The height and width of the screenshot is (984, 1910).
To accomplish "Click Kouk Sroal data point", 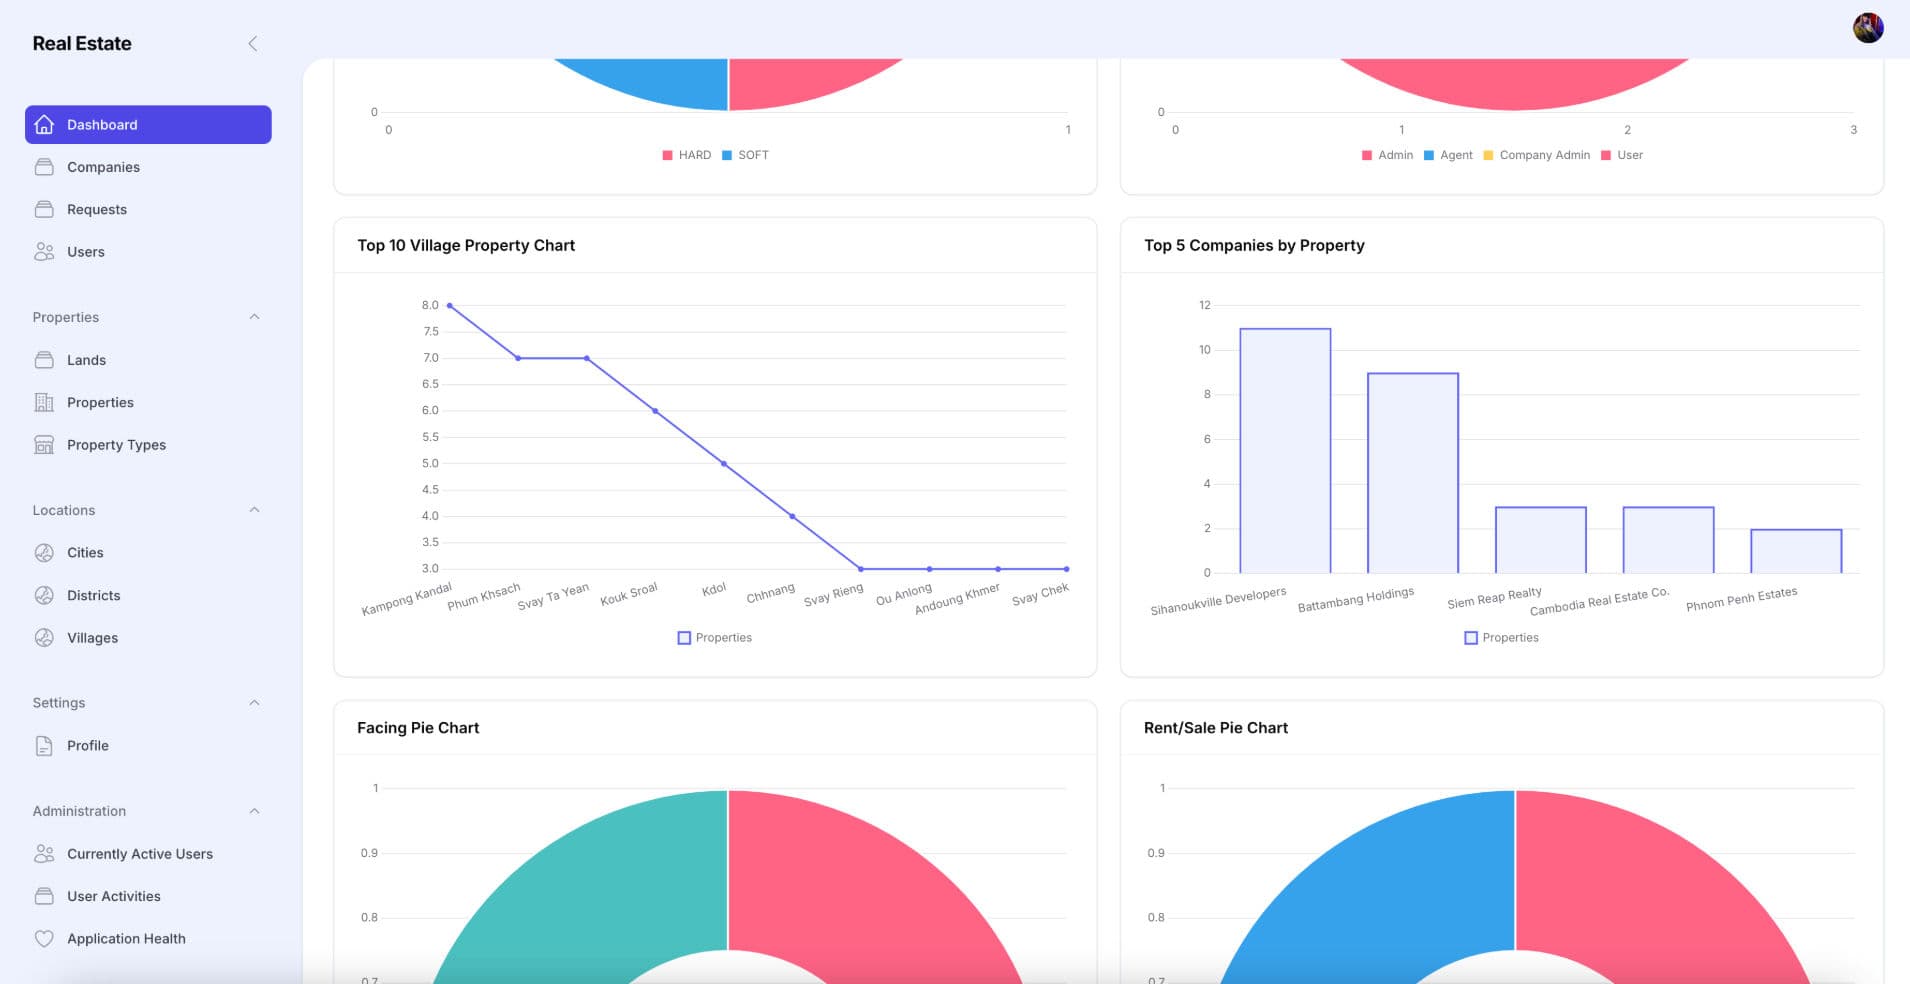I will point(655,411).
